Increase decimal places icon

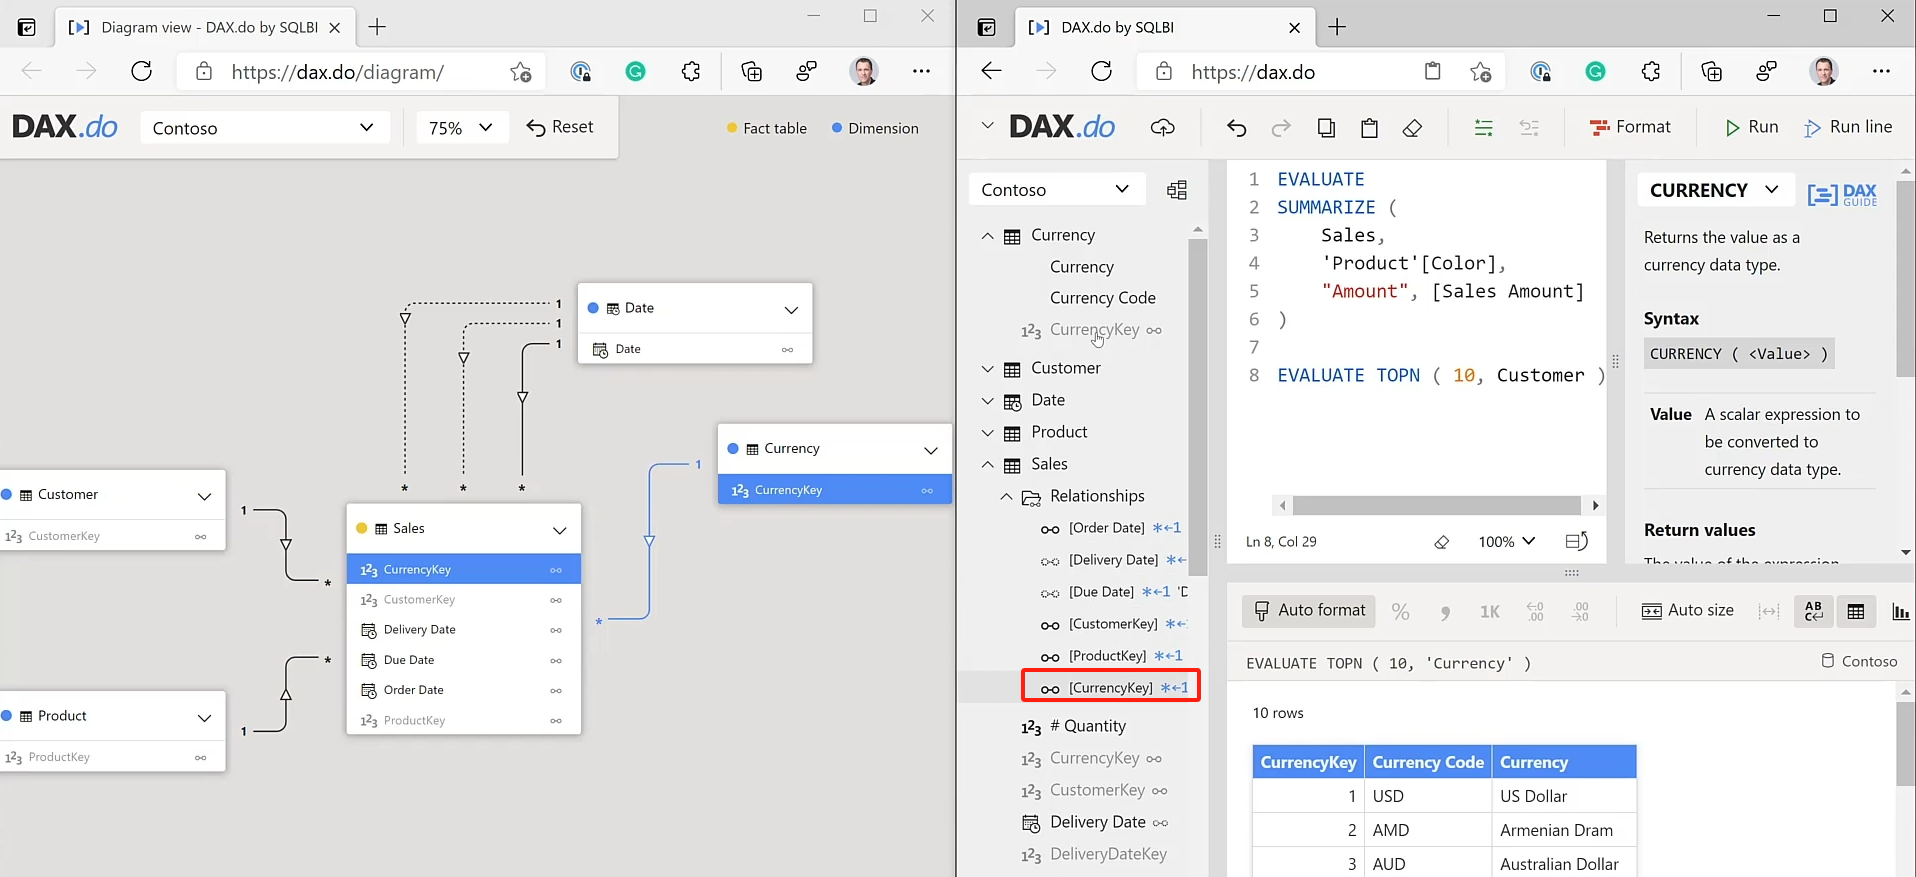point(1535,611)
